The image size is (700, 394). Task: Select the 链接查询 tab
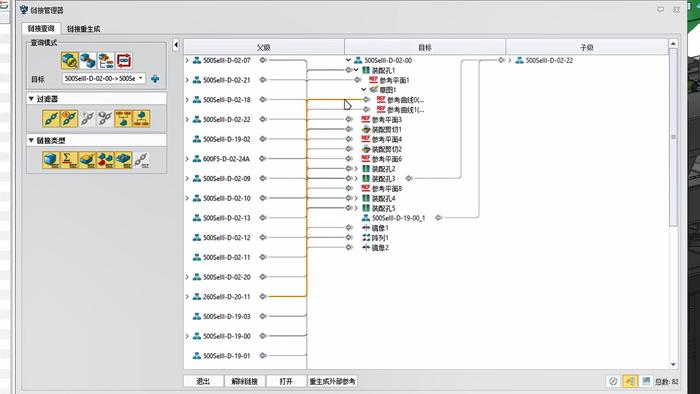pyautogui.click(x=41, y=29)
